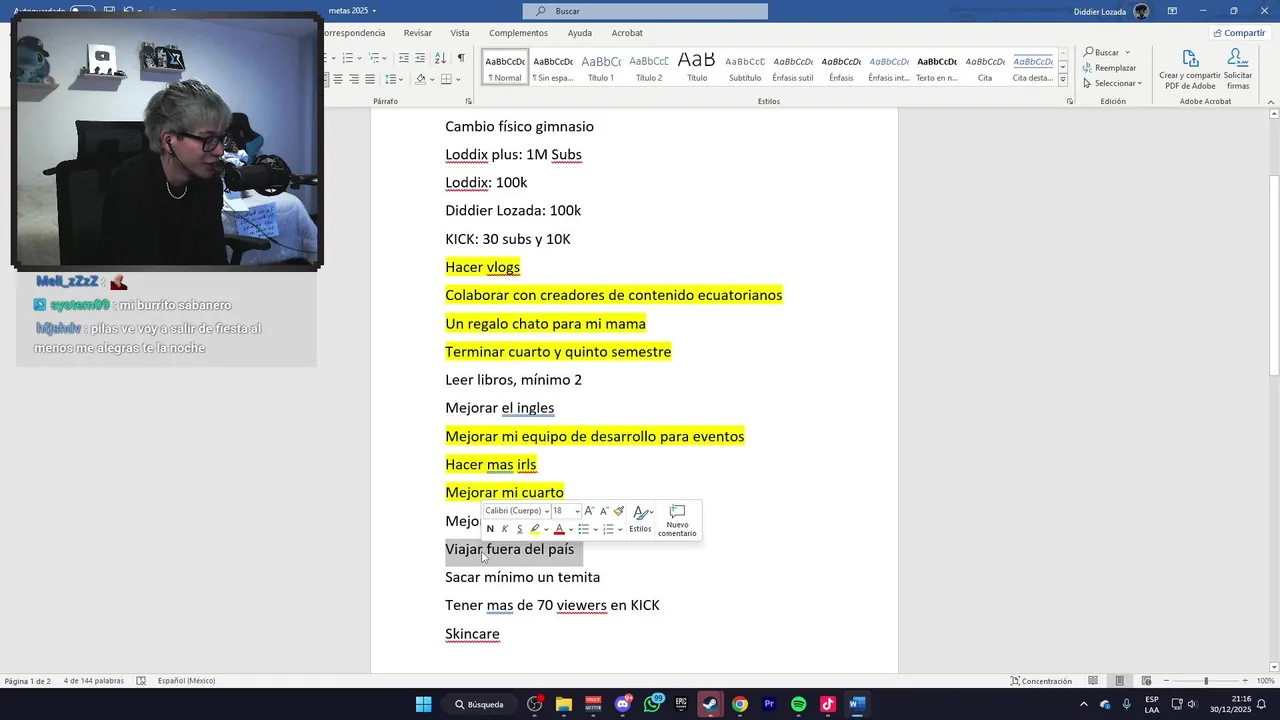Open Spotify from the taskbar
The width and height of the screenshot is (1280, 720).
coord(798,704)
